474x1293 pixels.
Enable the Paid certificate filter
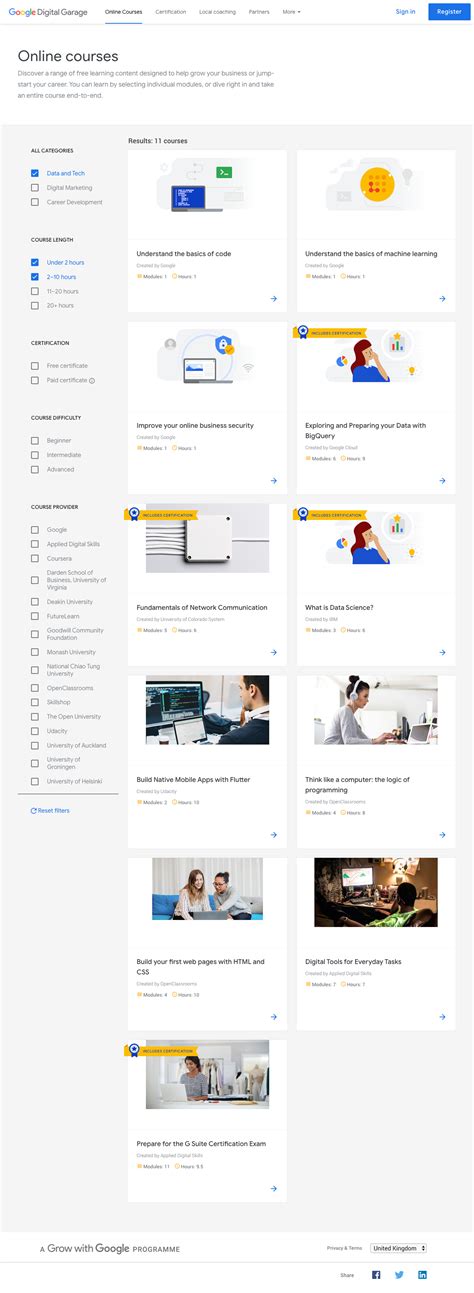[35, 380]
